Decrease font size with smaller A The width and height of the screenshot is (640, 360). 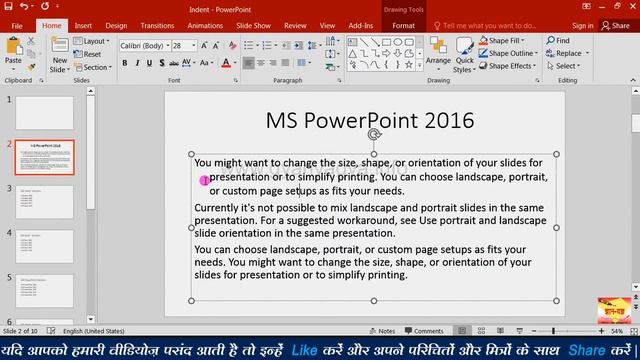(216, 46)
